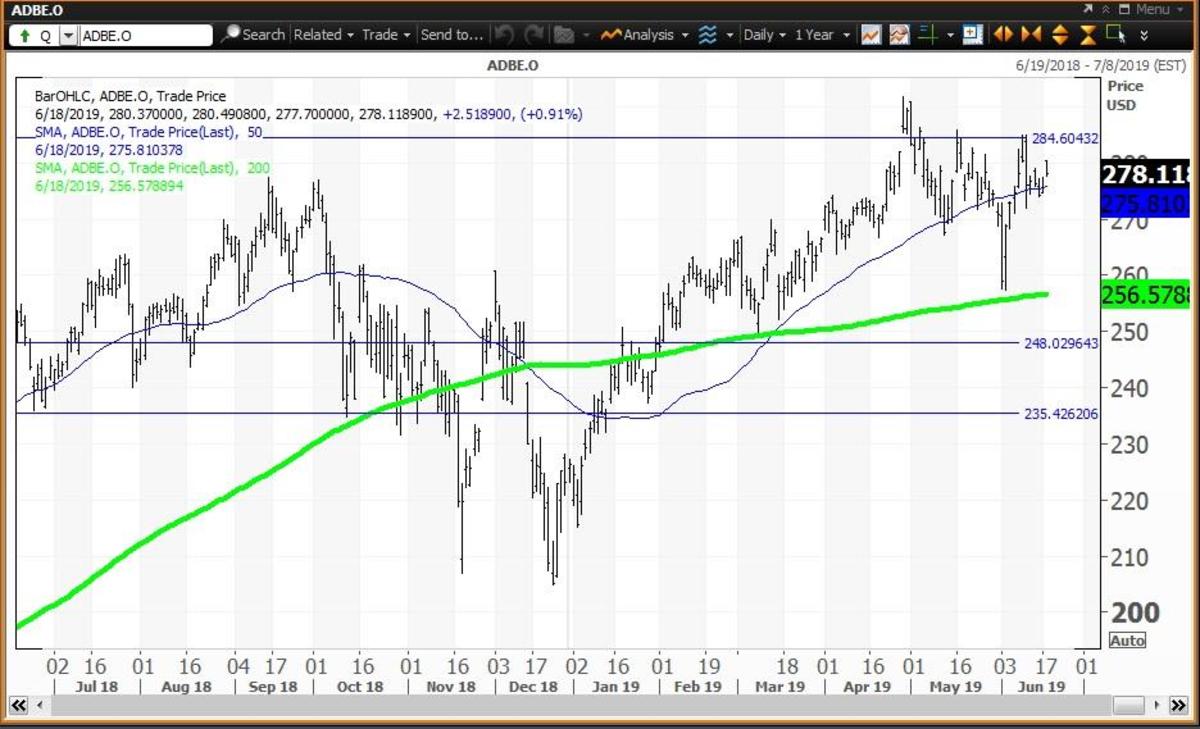This screenshot has width=1200, height=729.
Task: Click the ruler zoom-in plus icon
Action: tap(972, 34)
